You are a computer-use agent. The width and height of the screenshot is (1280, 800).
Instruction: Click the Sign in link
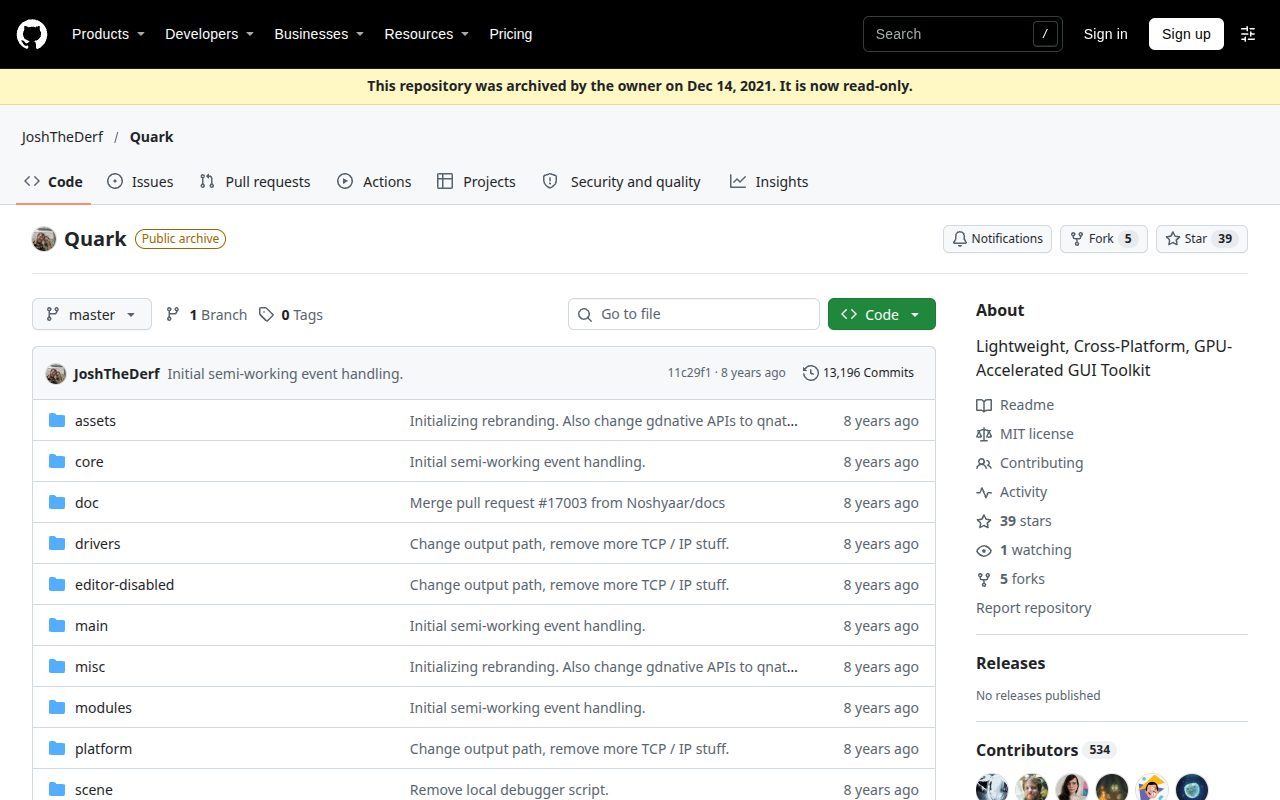(x=1105, y=34)
